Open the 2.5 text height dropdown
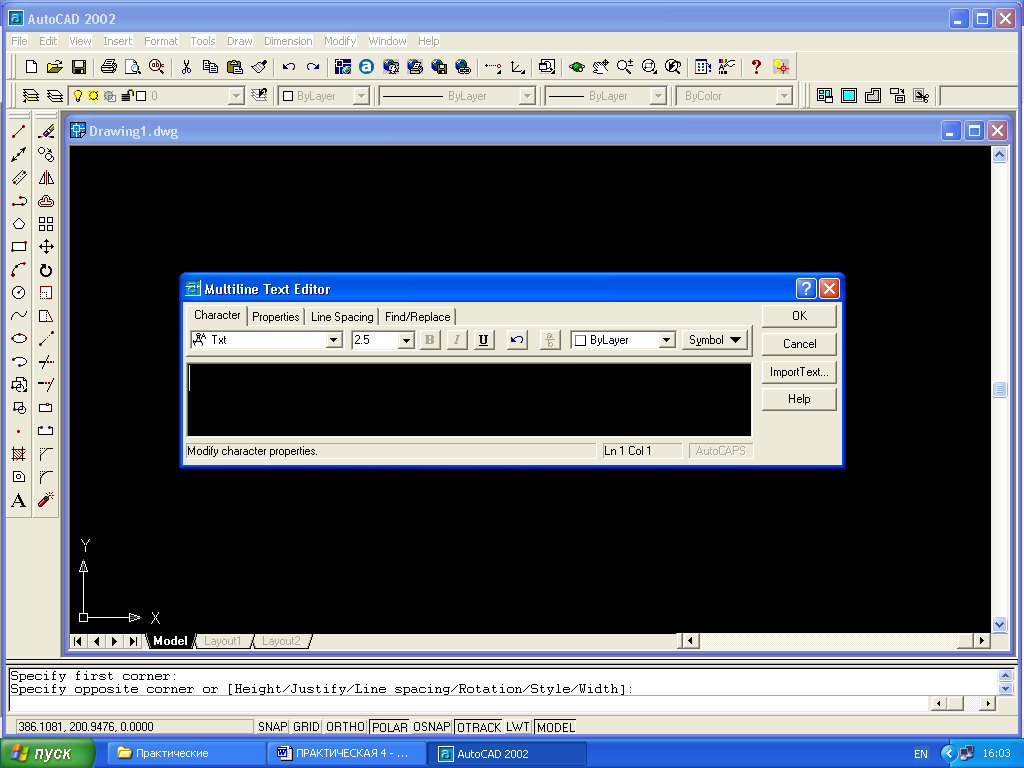 406,340
